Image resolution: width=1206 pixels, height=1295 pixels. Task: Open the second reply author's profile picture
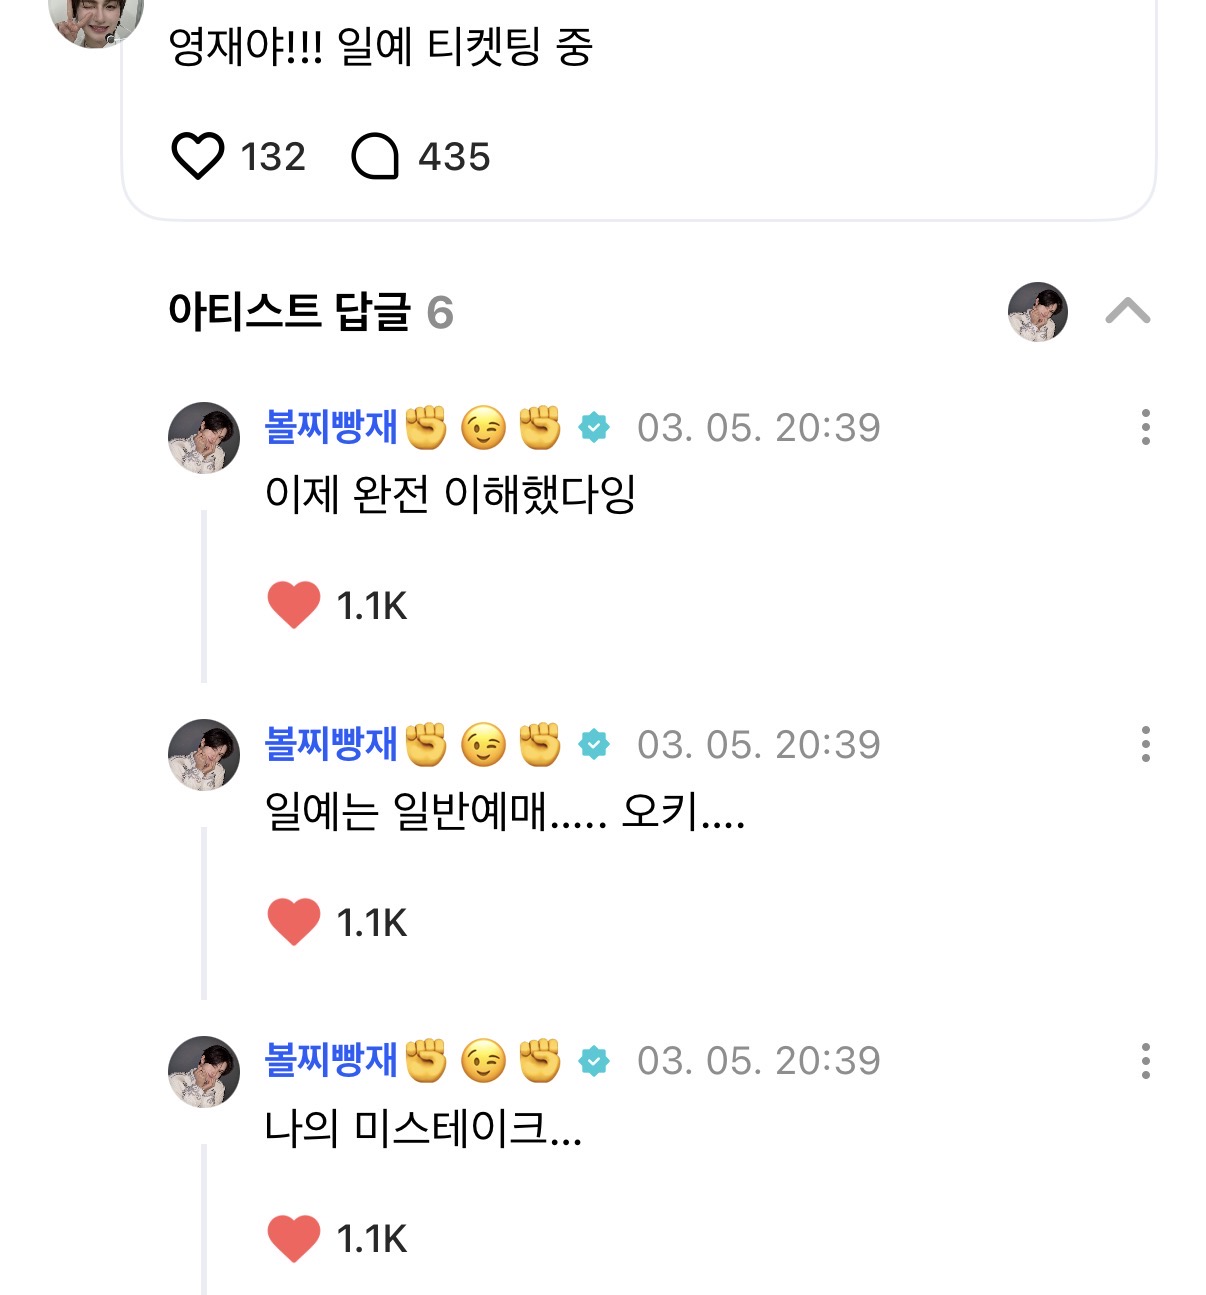tap(204, 755)
